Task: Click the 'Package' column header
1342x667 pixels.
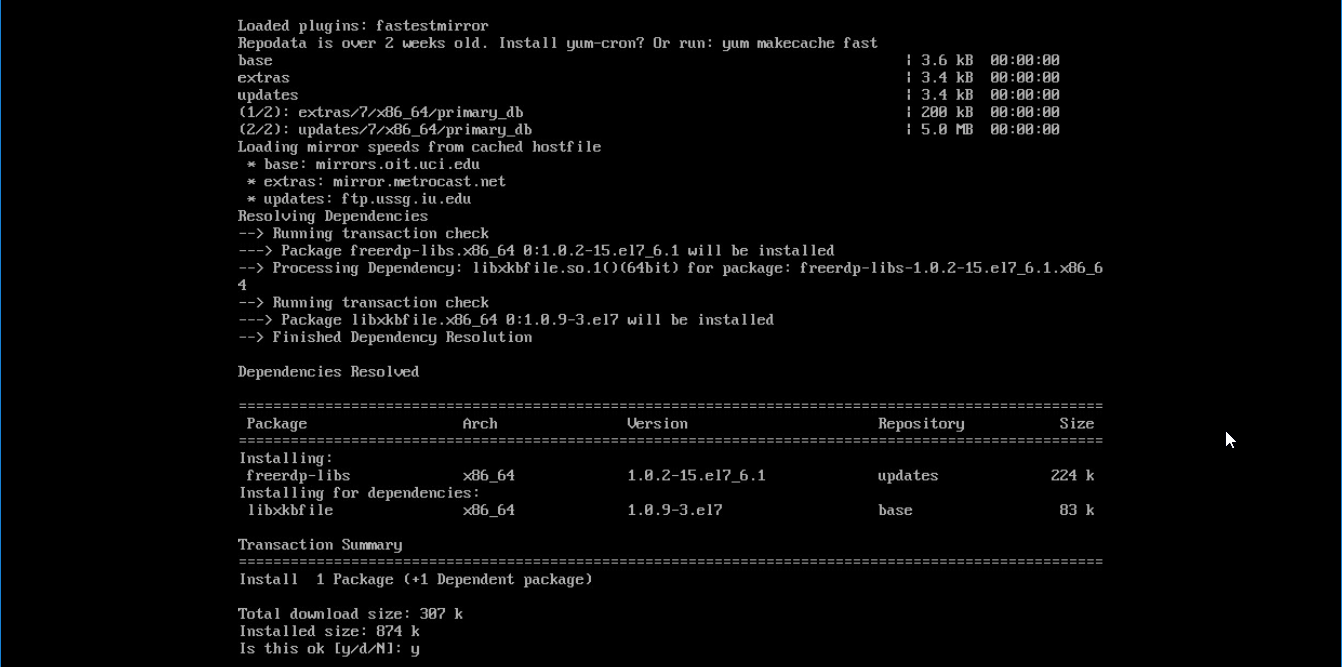Action: click(x=277, y=424)
